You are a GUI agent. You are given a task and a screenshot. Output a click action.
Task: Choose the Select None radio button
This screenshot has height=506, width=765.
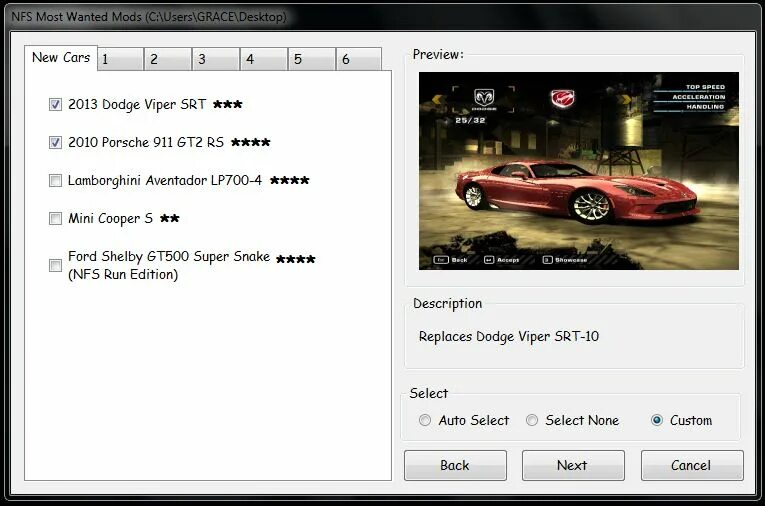[x=532, y=420]
